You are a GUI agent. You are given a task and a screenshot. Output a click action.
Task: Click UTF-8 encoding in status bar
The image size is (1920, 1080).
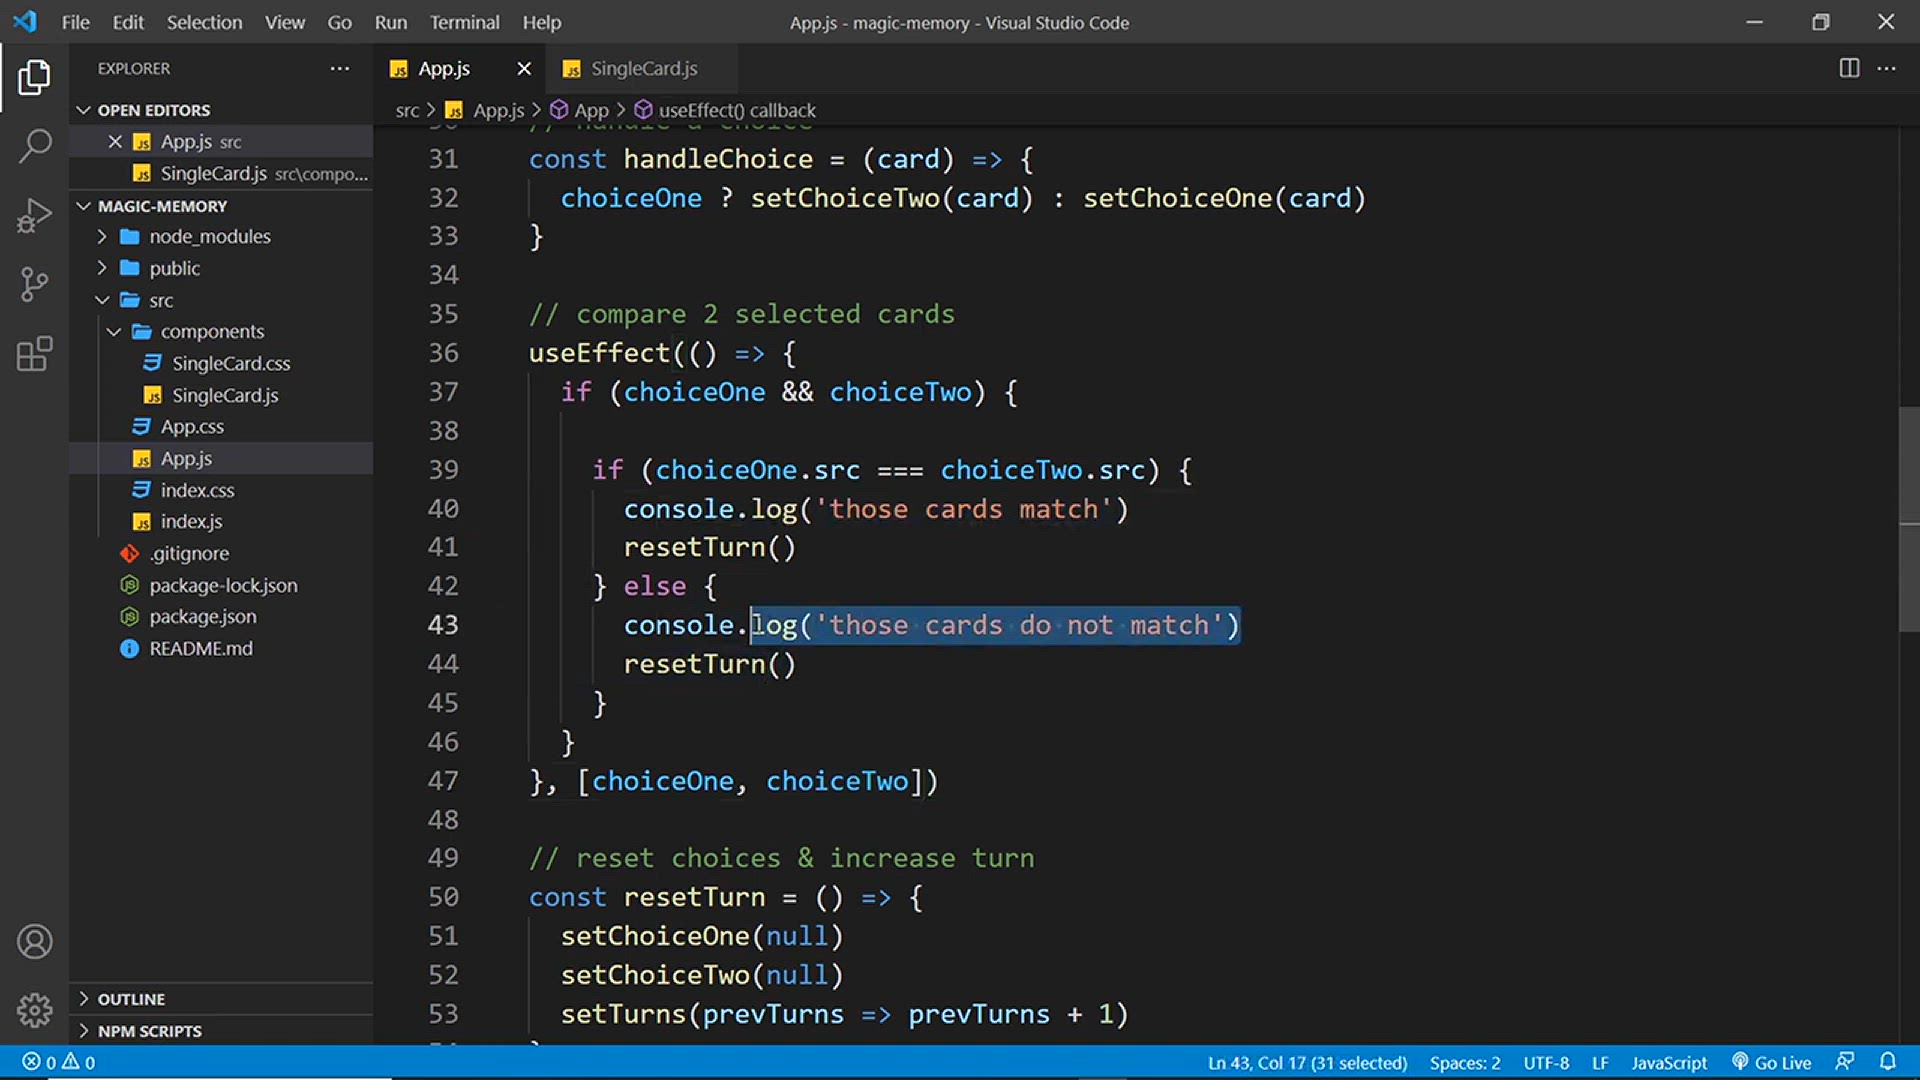pyautogui.click(x=1546, y=1062)
